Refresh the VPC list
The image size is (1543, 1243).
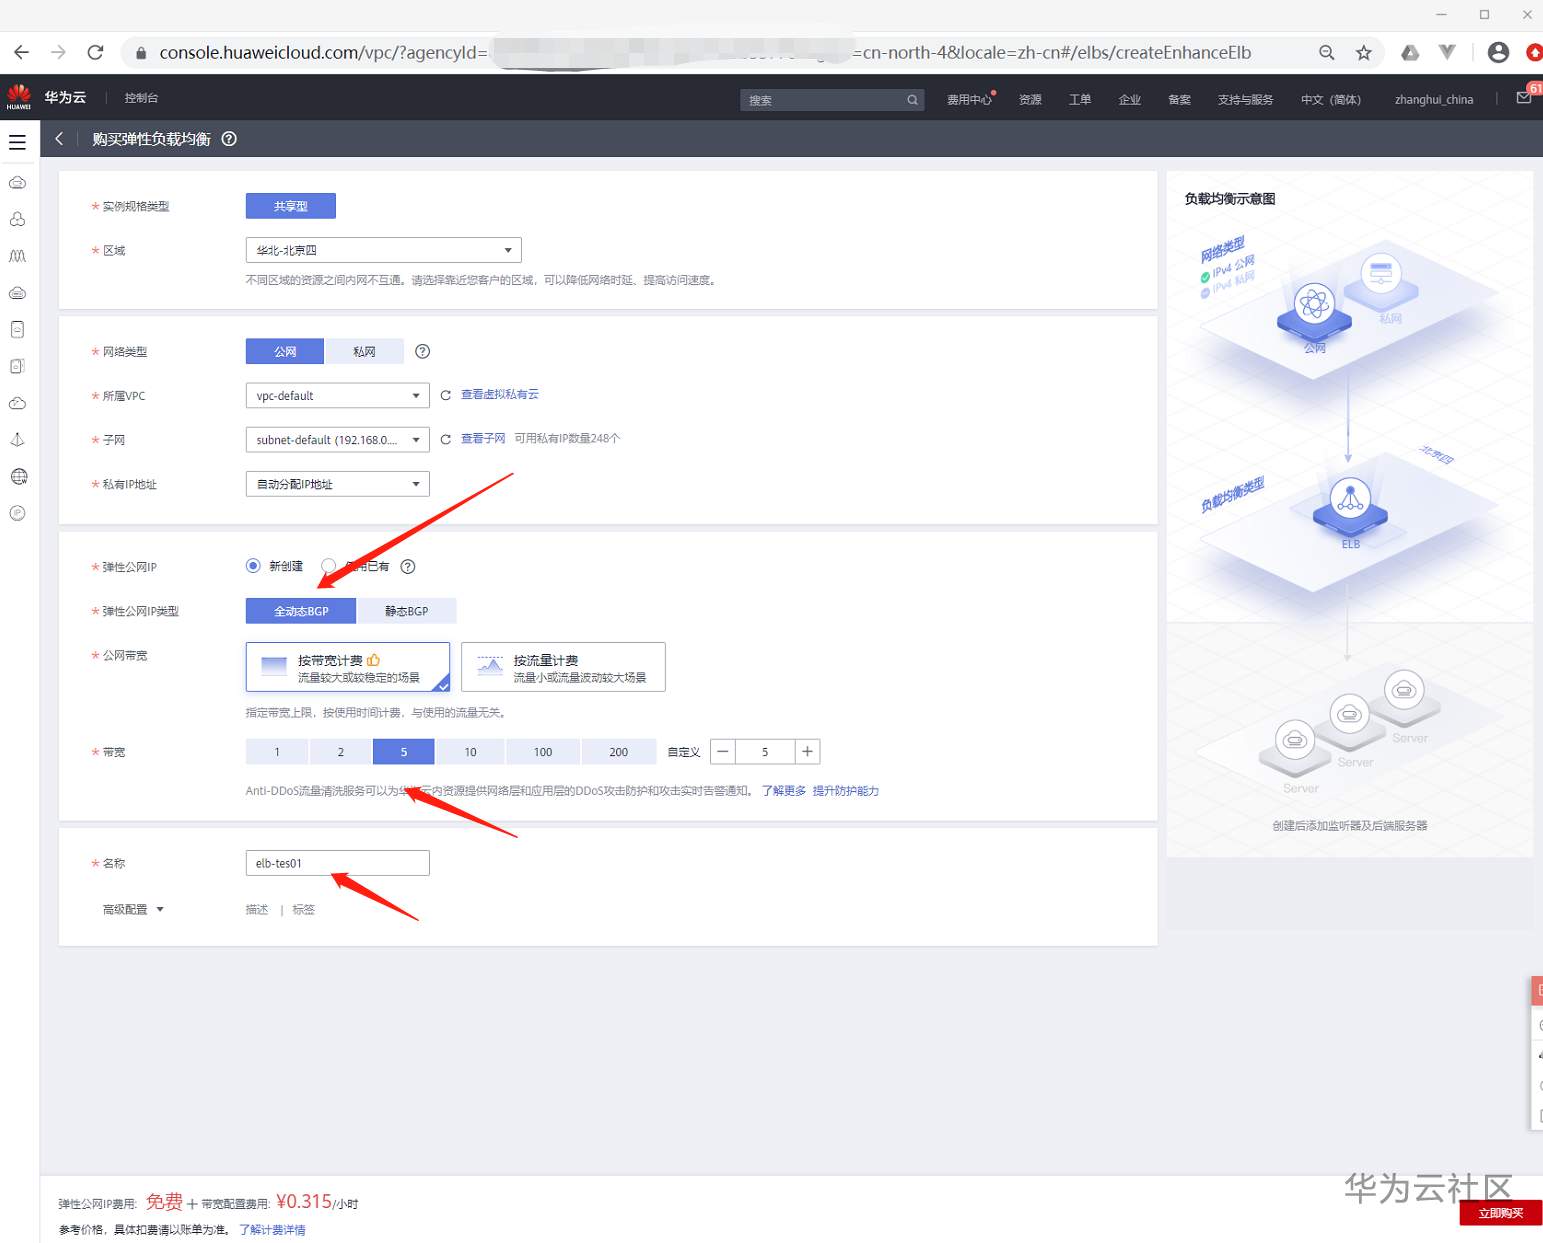[446, 395]
